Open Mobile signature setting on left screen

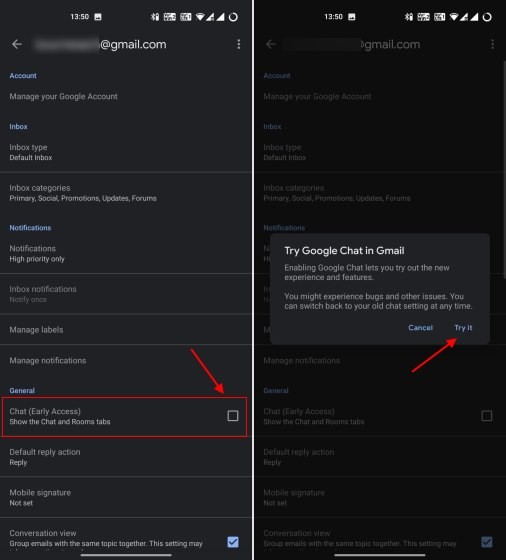click(126, 497)
